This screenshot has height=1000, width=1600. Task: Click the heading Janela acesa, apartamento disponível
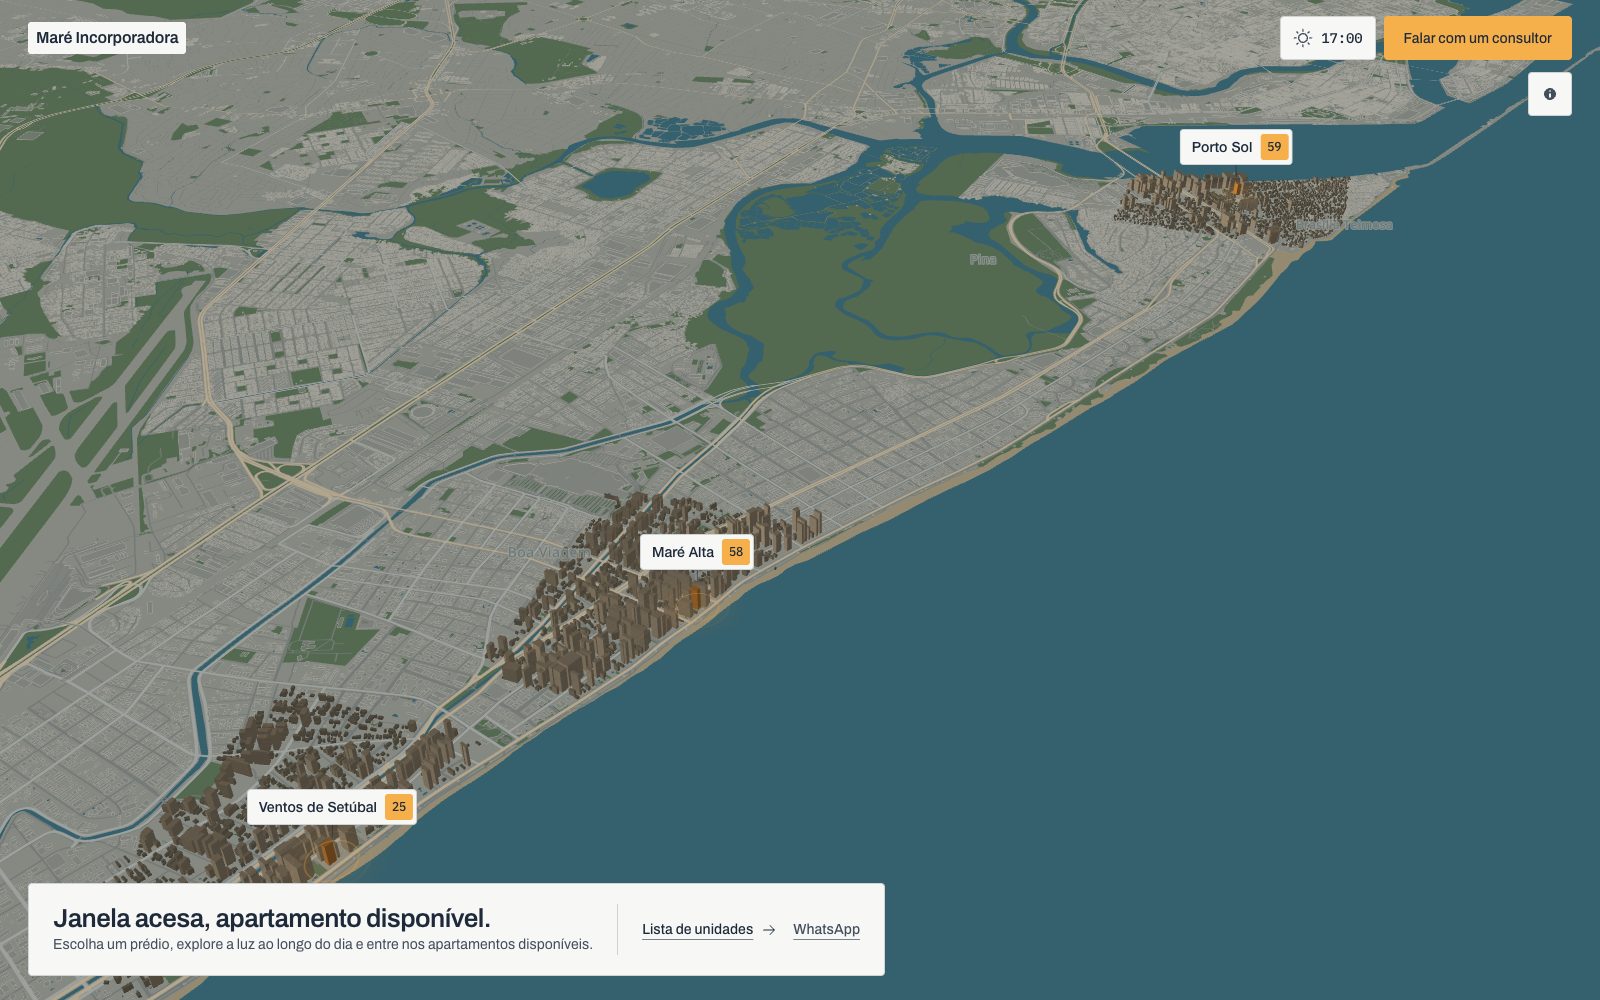[272, 918]
